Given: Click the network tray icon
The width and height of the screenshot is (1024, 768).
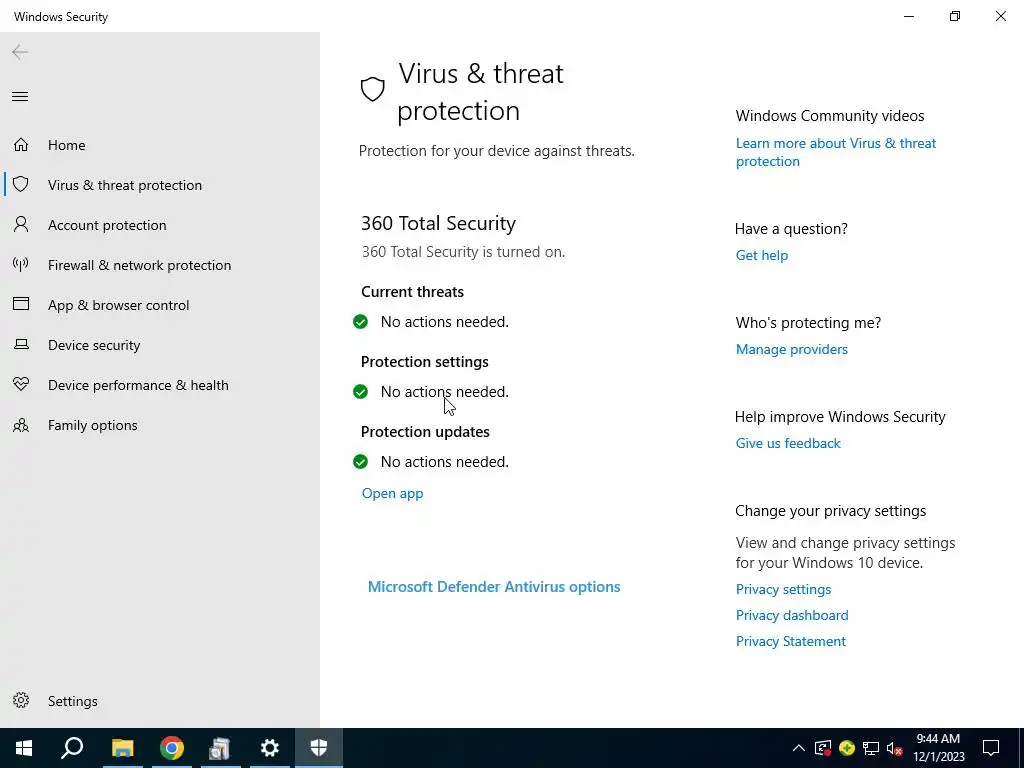Looking at the screenshot, I should point(871,748).
